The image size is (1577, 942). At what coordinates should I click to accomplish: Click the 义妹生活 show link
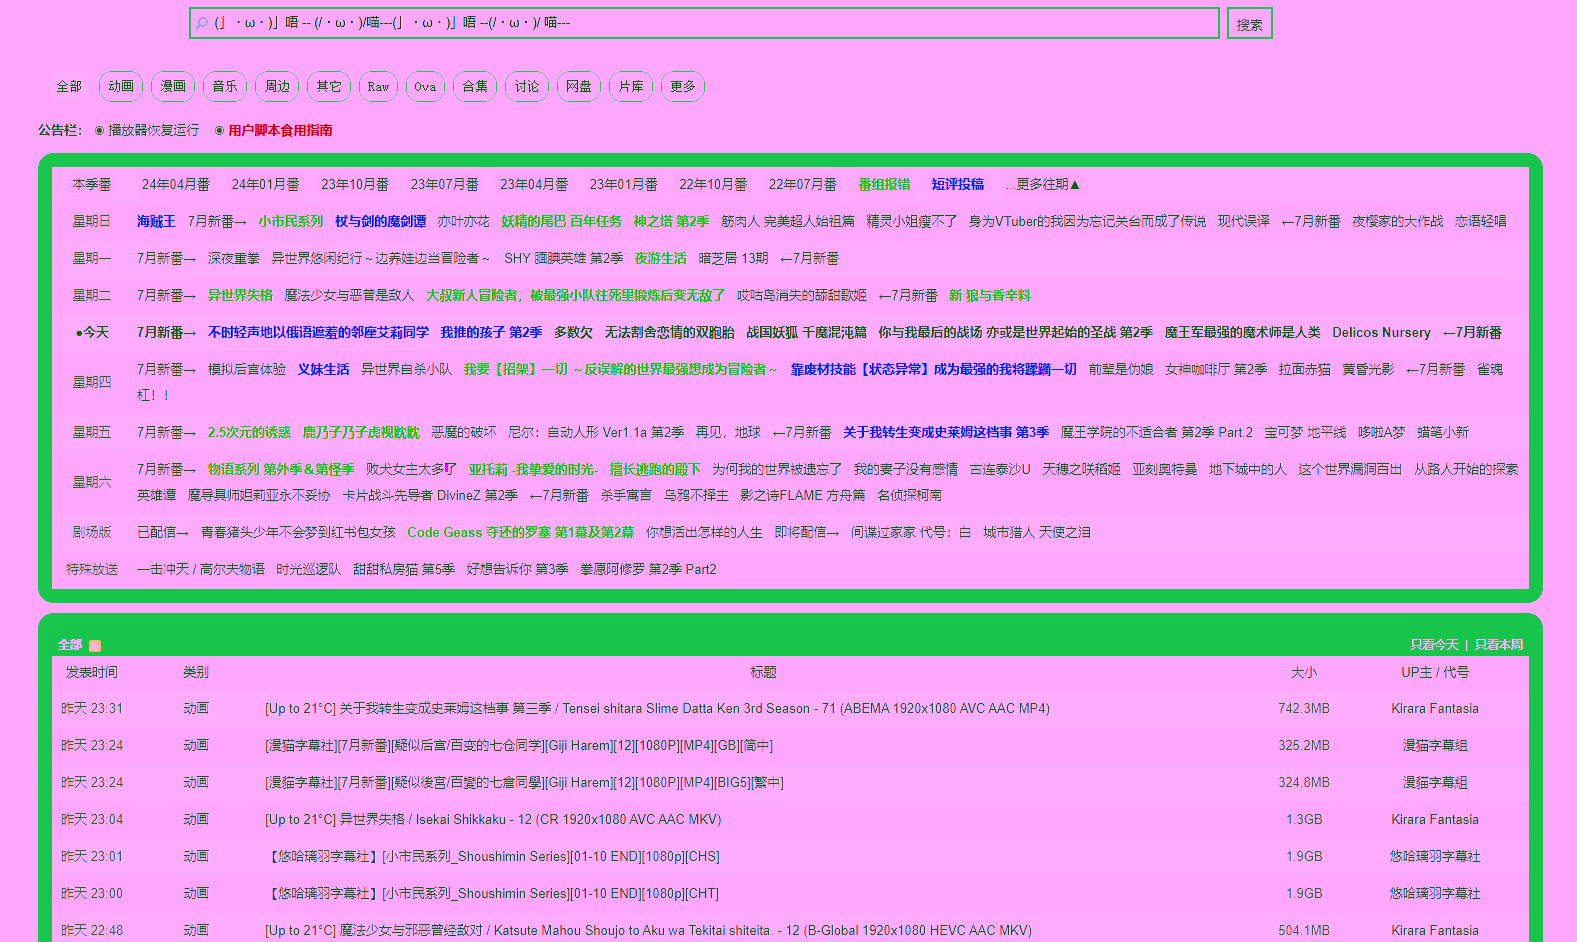click(x=323, y=370)
